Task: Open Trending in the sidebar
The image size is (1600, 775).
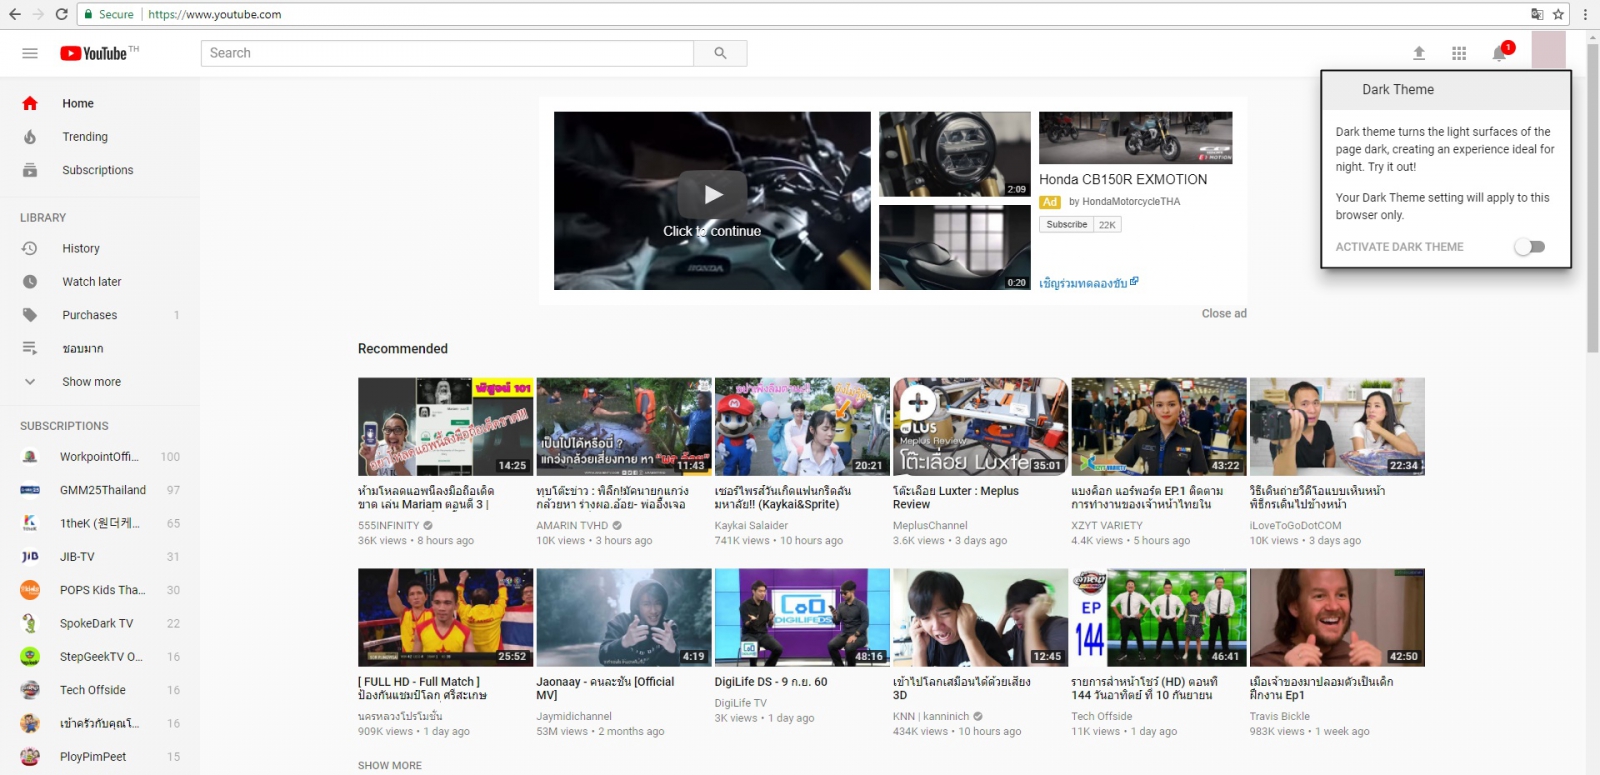Action: click(x=85, y=137)
